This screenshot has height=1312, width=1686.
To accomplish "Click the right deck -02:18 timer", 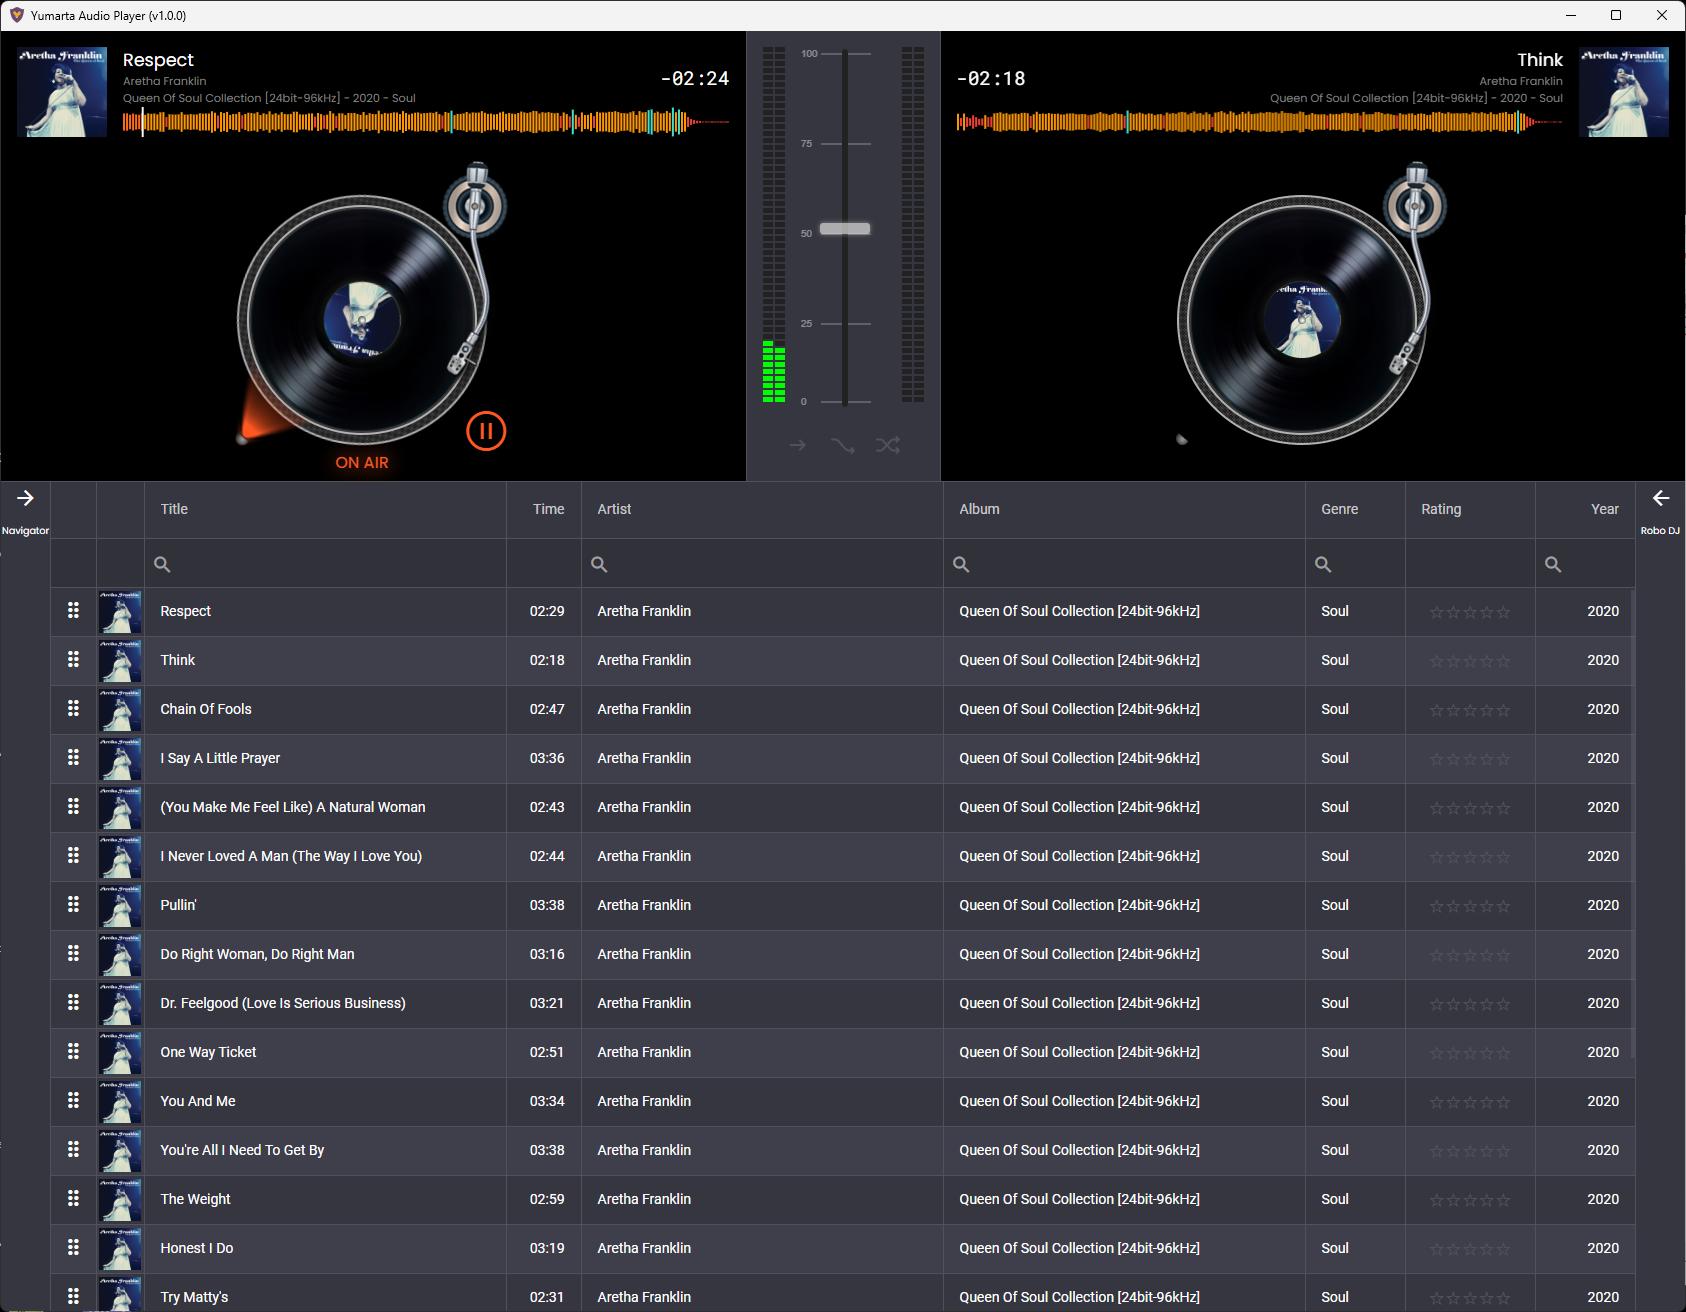I will [x=991, y=79].
